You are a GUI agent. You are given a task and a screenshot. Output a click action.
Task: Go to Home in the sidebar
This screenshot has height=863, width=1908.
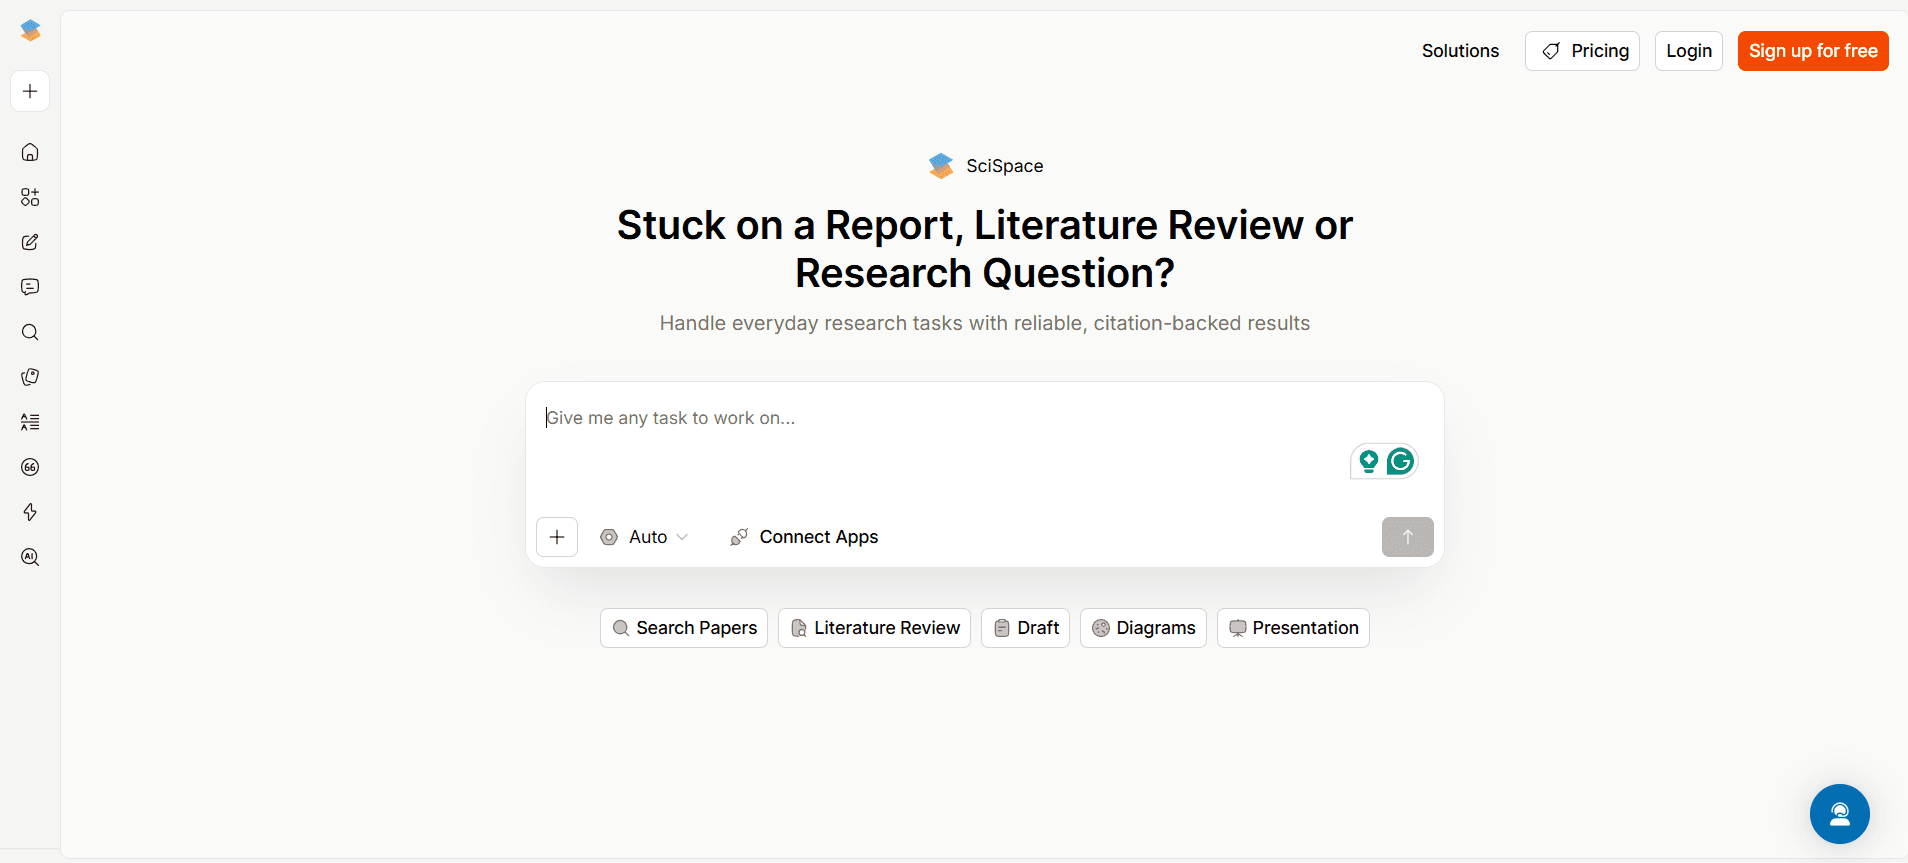point(30,152)
